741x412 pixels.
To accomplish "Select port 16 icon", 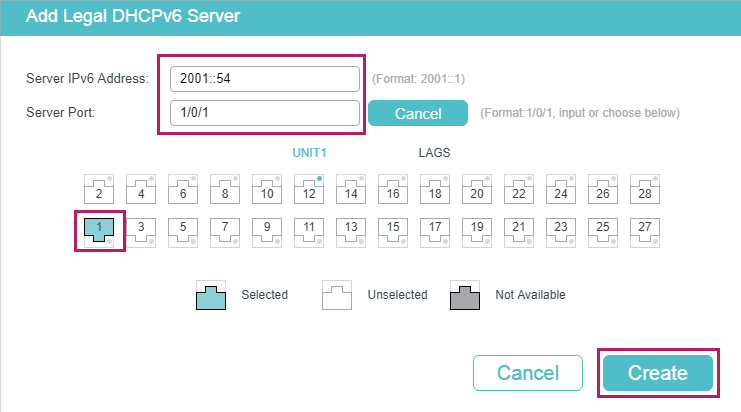I will [393, 189].
